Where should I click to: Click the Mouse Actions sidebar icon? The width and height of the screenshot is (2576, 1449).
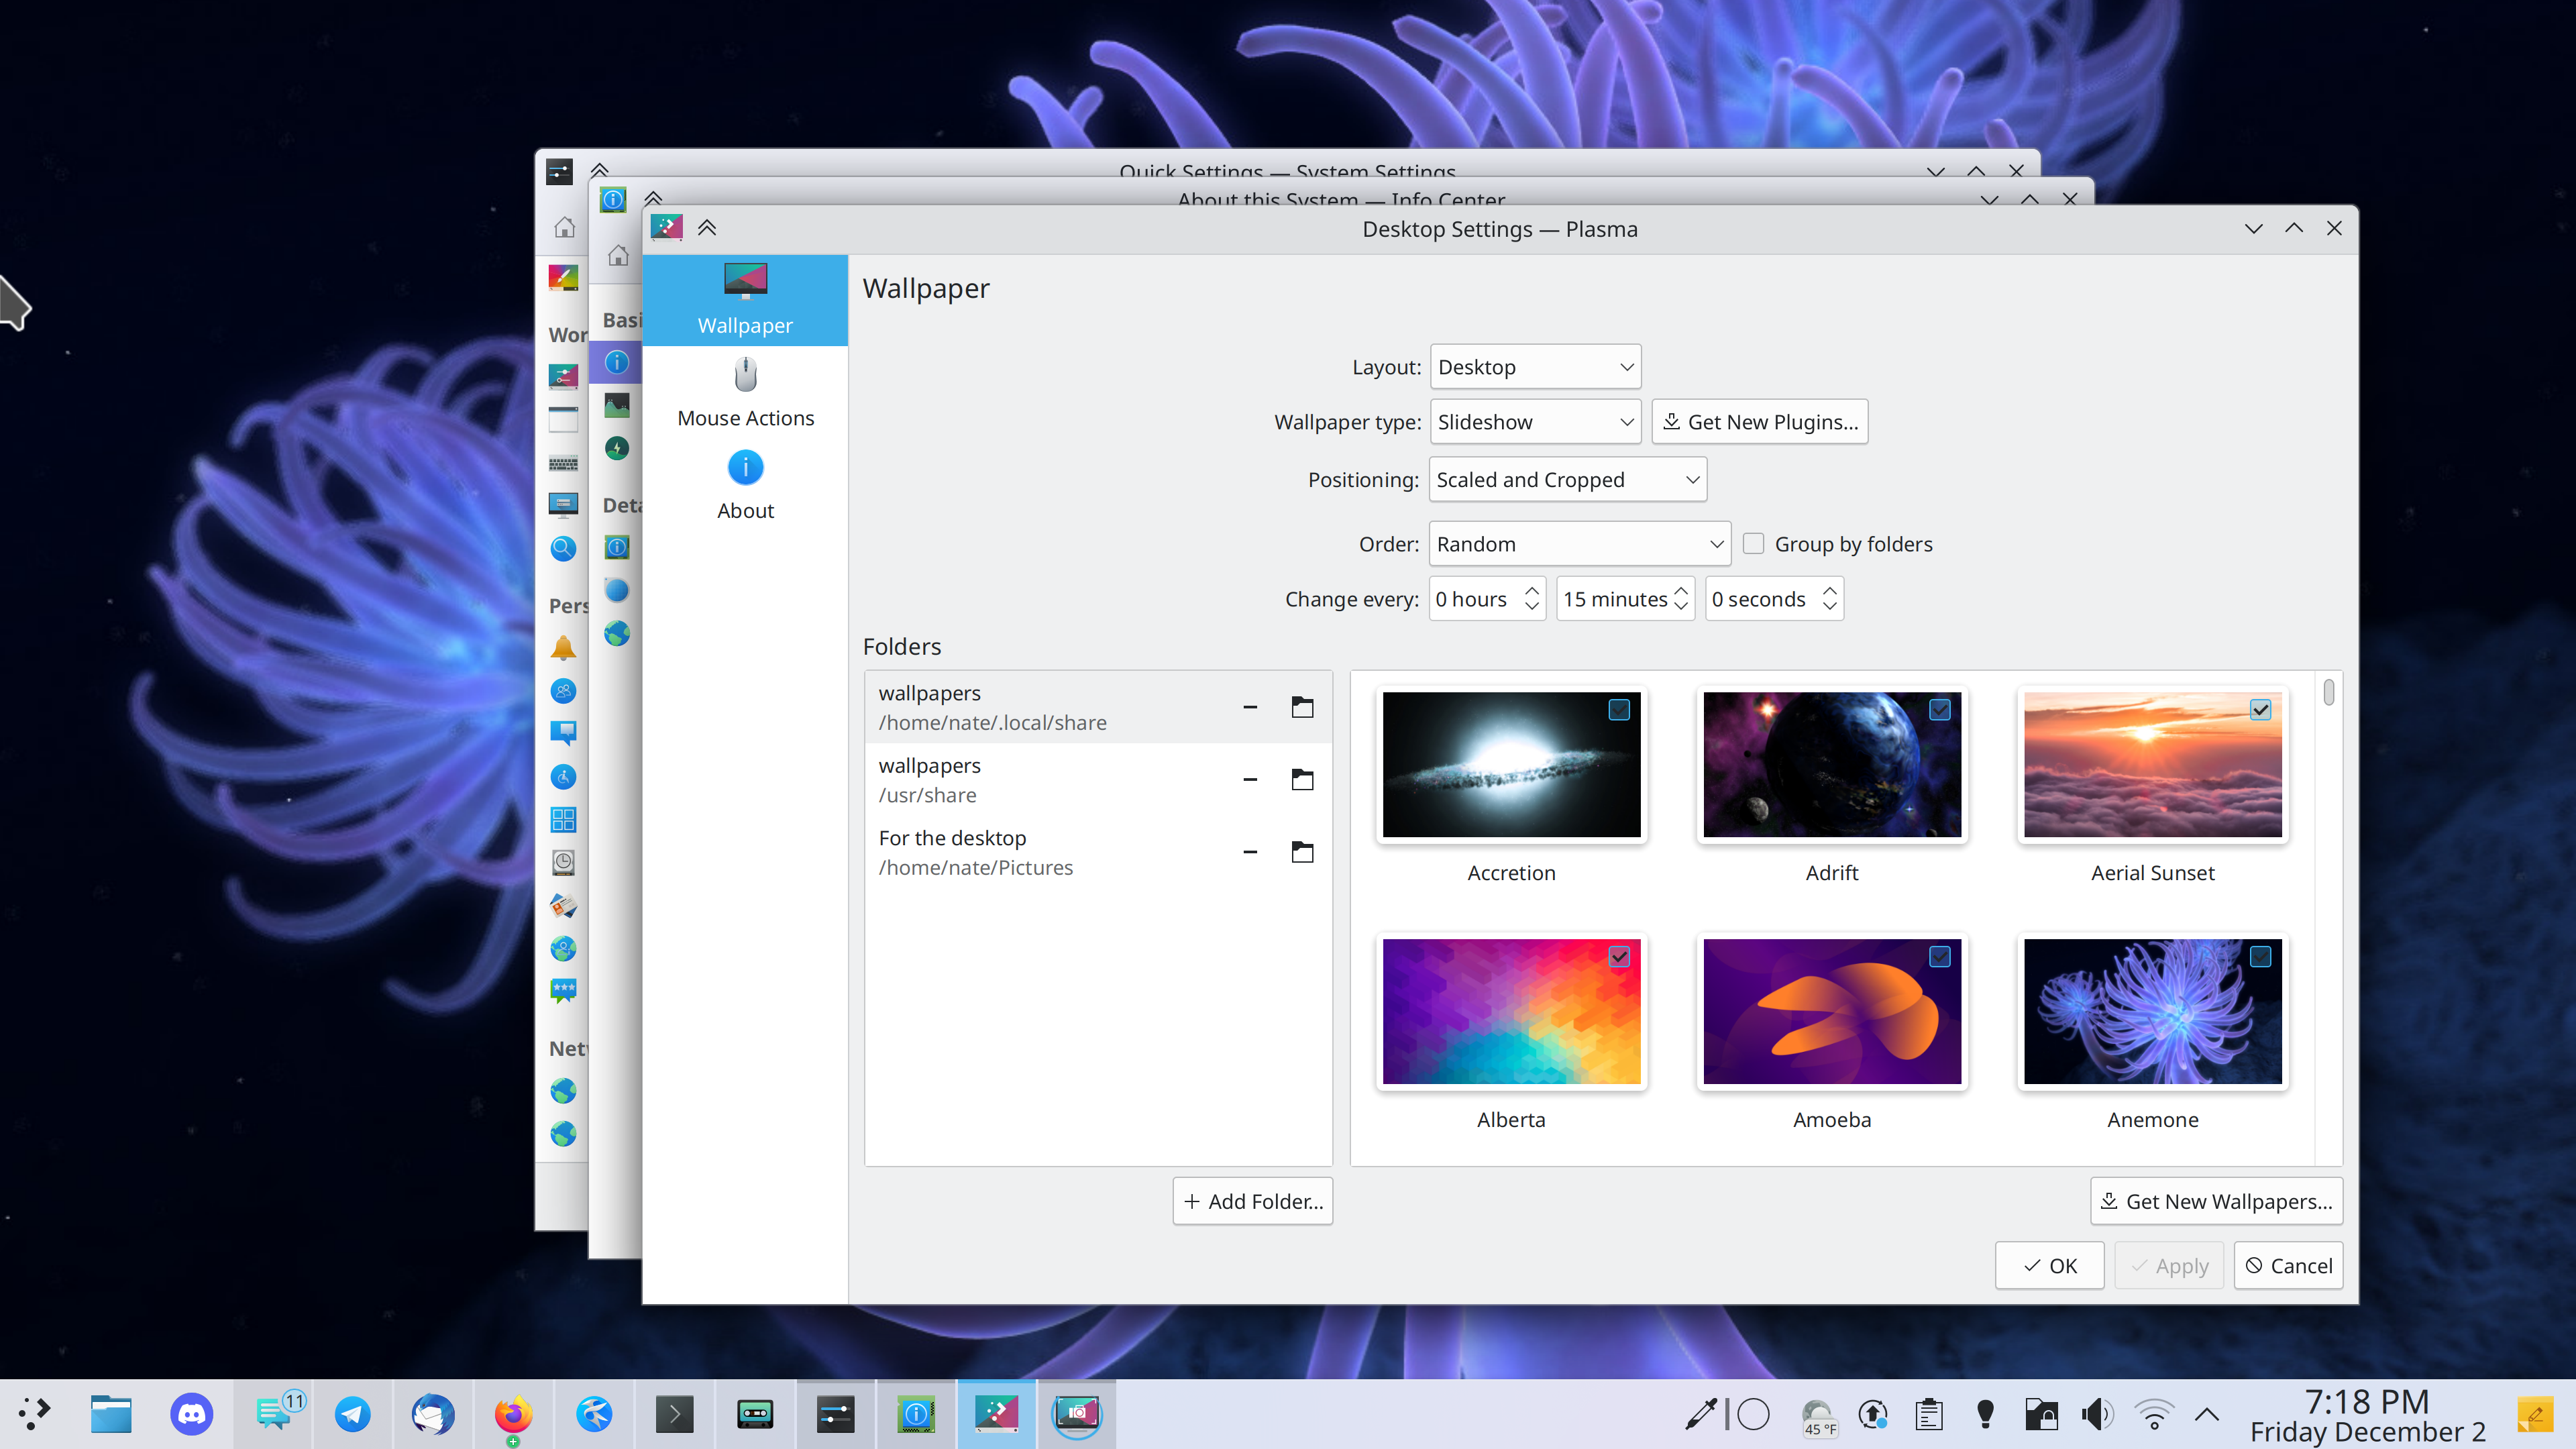[745, 376]
